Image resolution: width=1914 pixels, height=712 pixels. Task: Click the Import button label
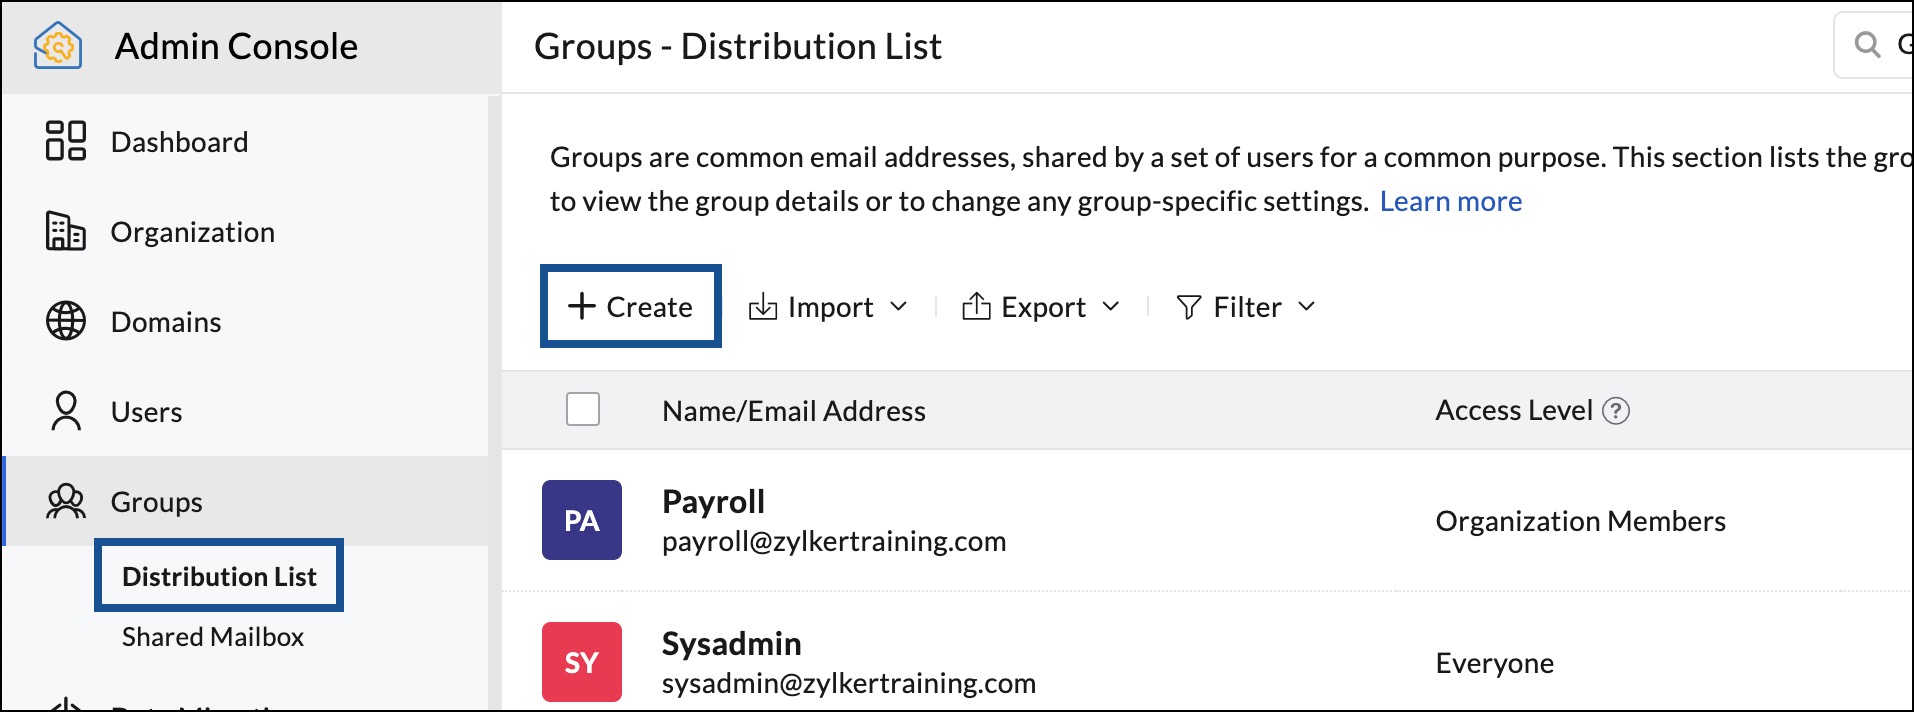[830, 307]
